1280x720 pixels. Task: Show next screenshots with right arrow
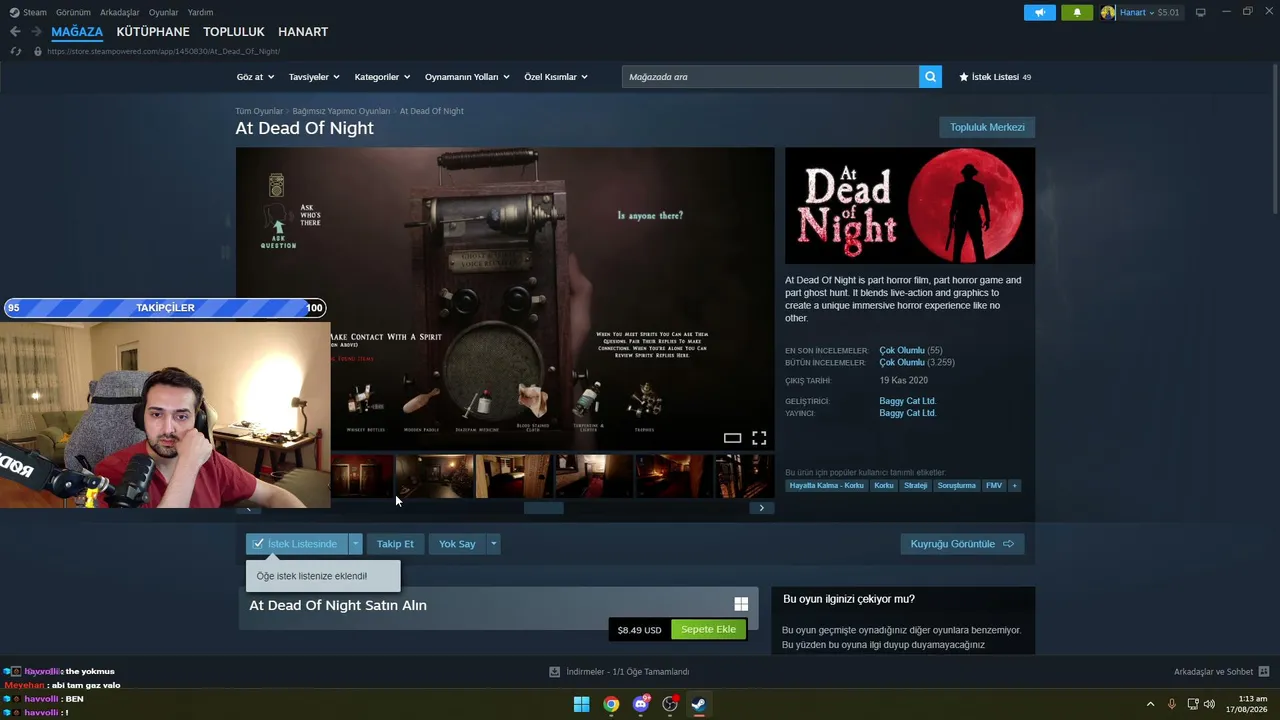pos(761,508)
